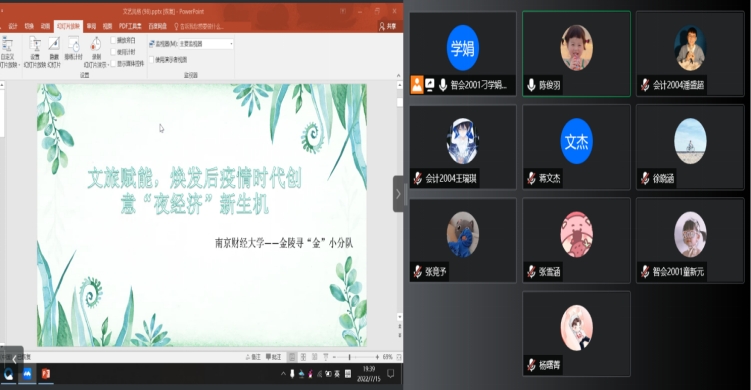Click the zoom out minus button

click(x=334, y=357)
